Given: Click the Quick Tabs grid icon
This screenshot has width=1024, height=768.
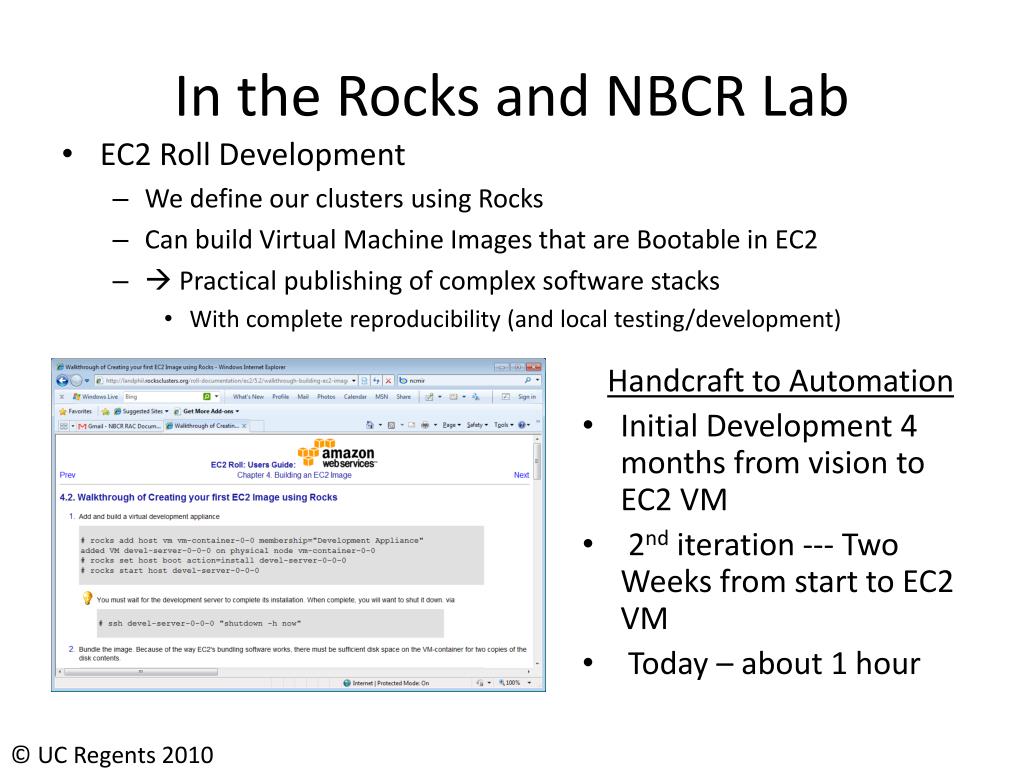Looking at the screenshot, I should click(x=64, y=426).
